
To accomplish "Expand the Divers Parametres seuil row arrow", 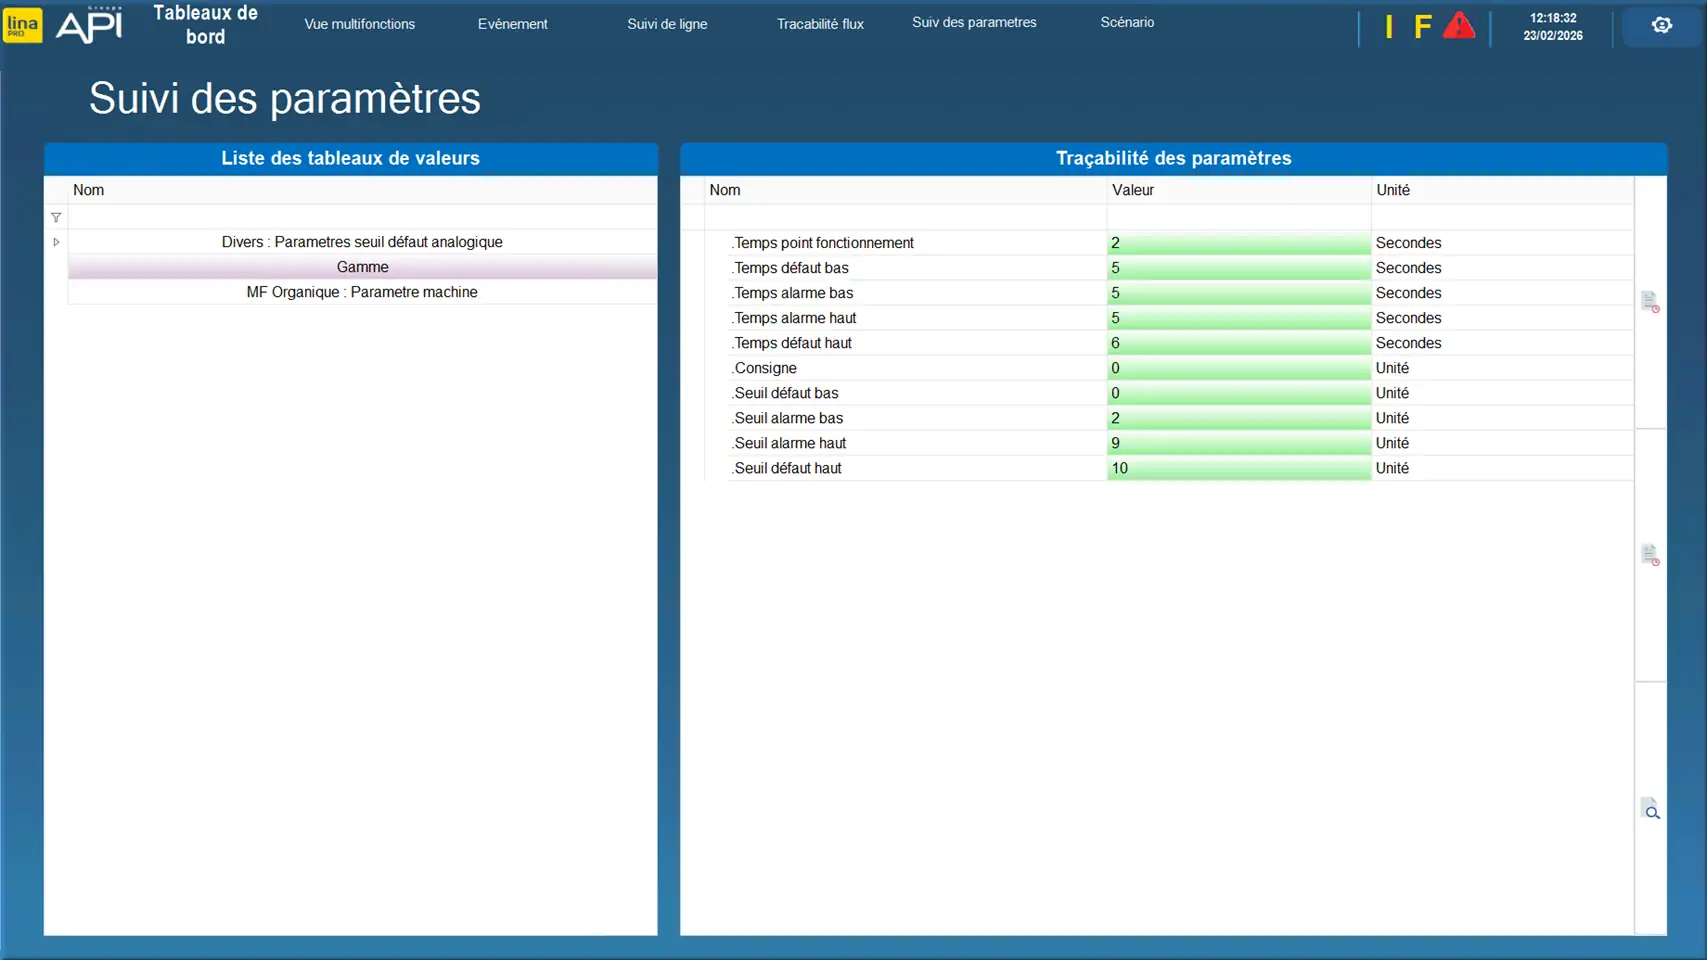I will [56, 242].
